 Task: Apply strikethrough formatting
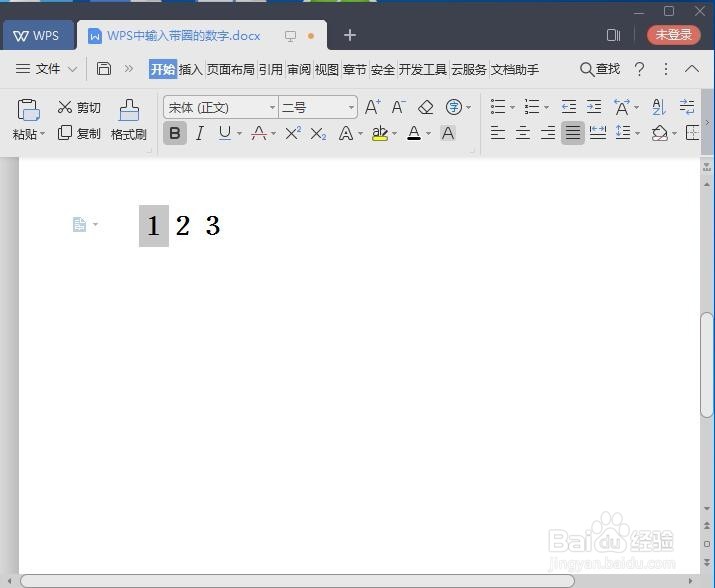pyautogui.click(x=259, y=133)
